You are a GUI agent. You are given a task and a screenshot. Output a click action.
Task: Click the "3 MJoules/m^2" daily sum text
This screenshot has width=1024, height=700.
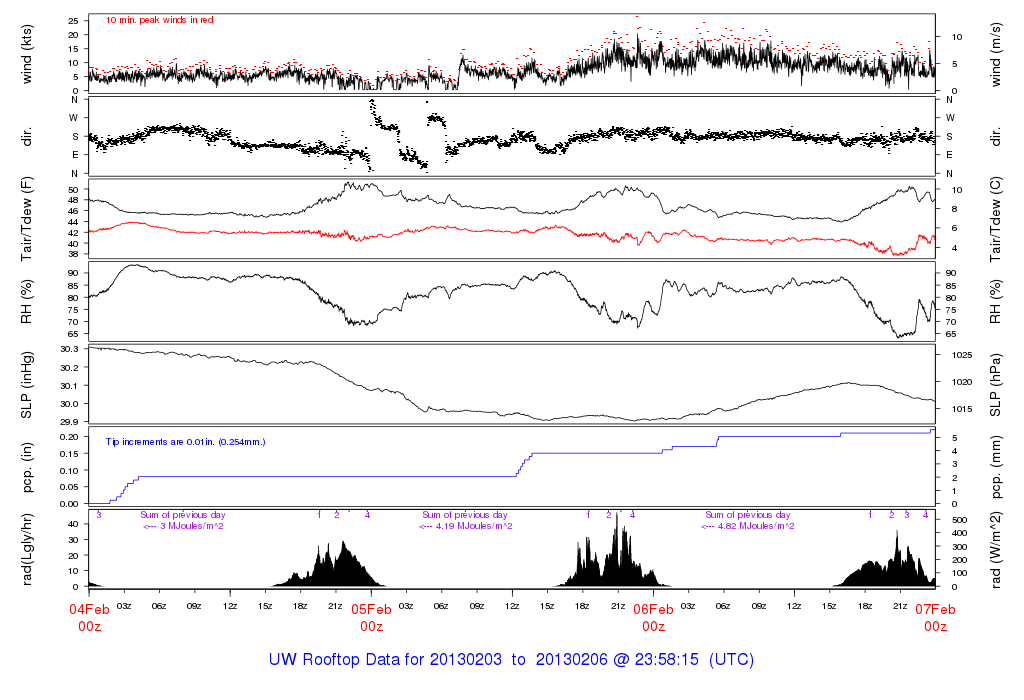191,526
